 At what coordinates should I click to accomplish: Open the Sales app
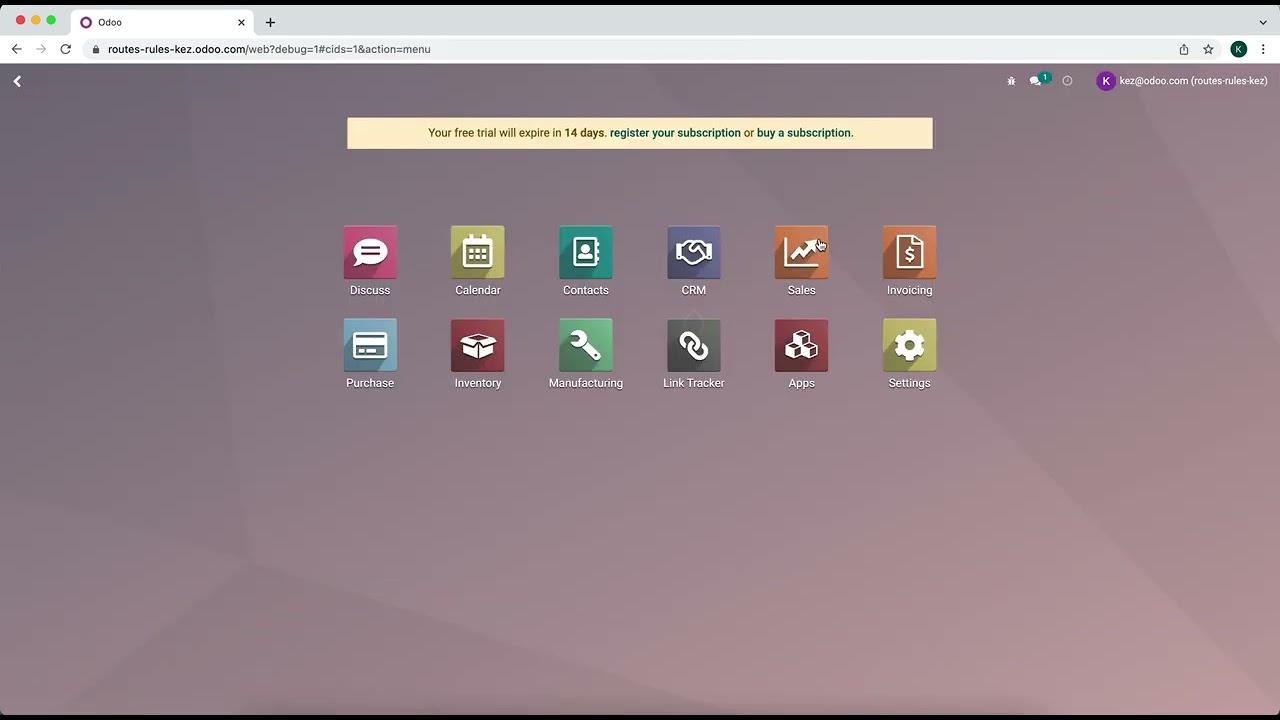click(x=802, y=253)
